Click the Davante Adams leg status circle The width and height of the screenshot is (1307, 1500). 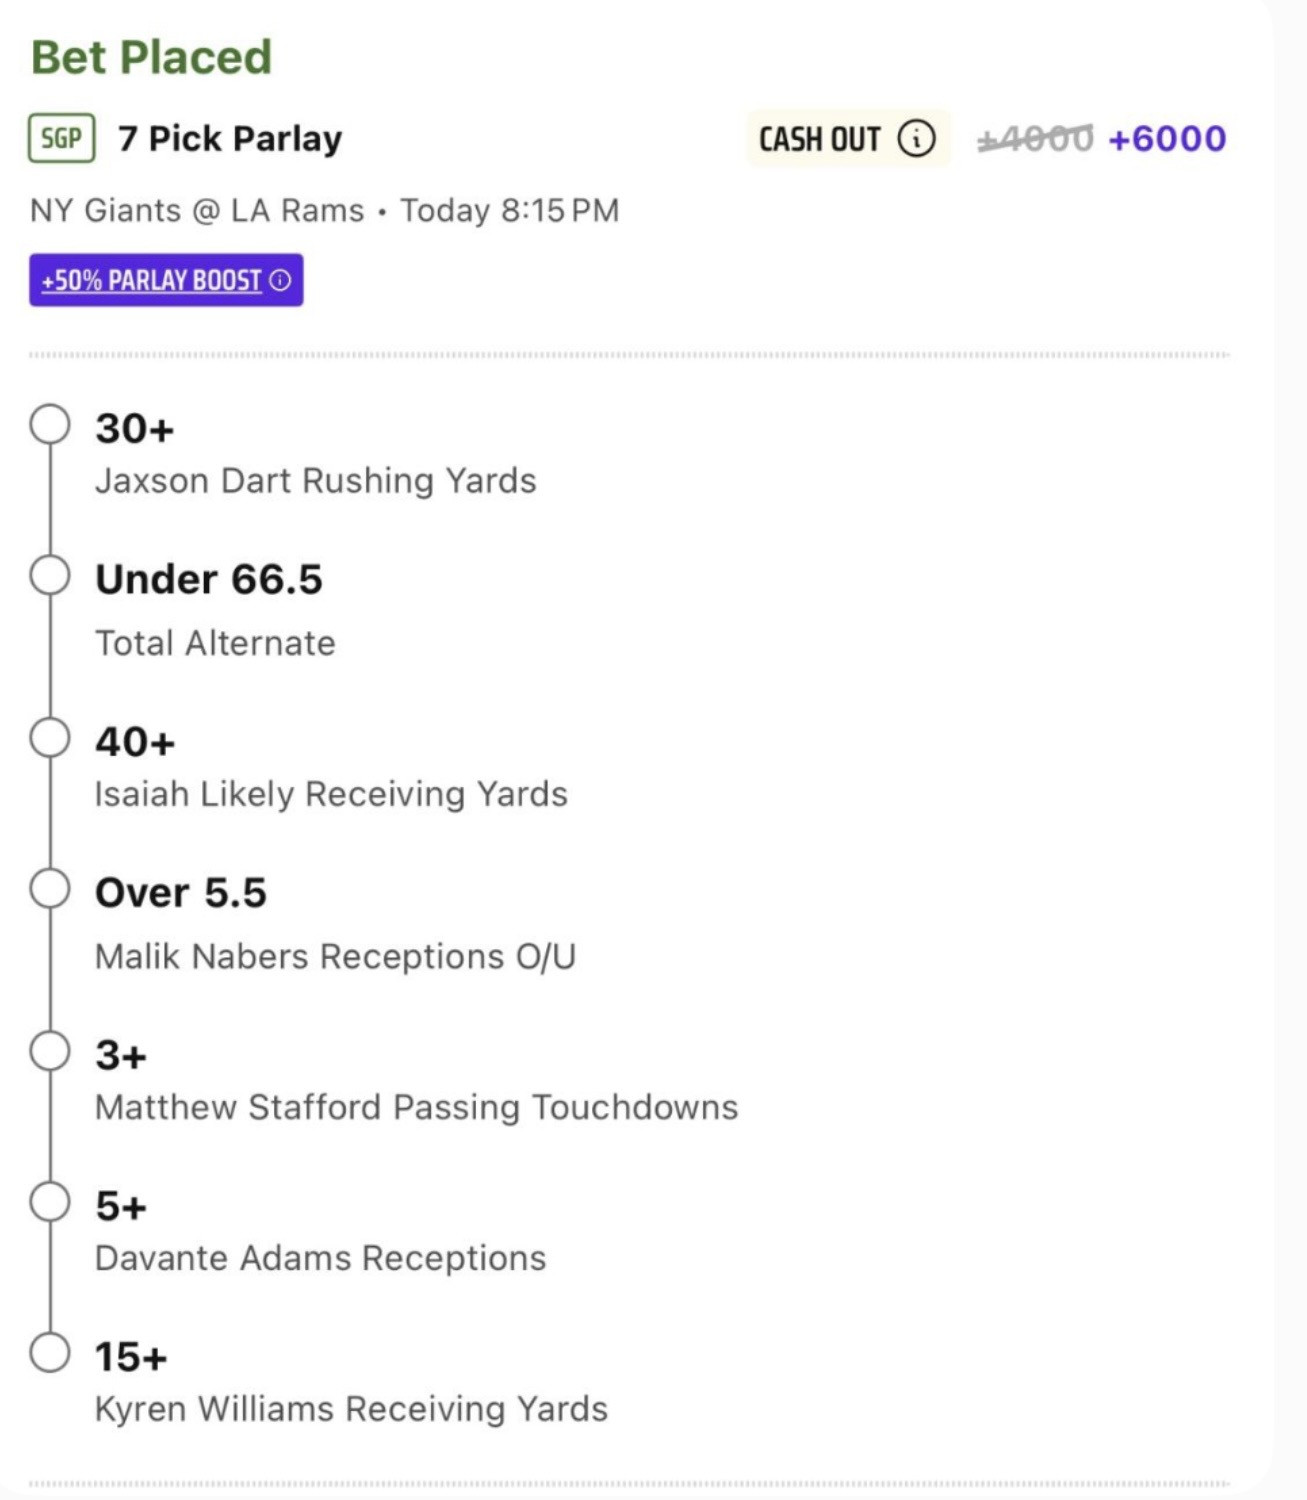click(50, 1202)
